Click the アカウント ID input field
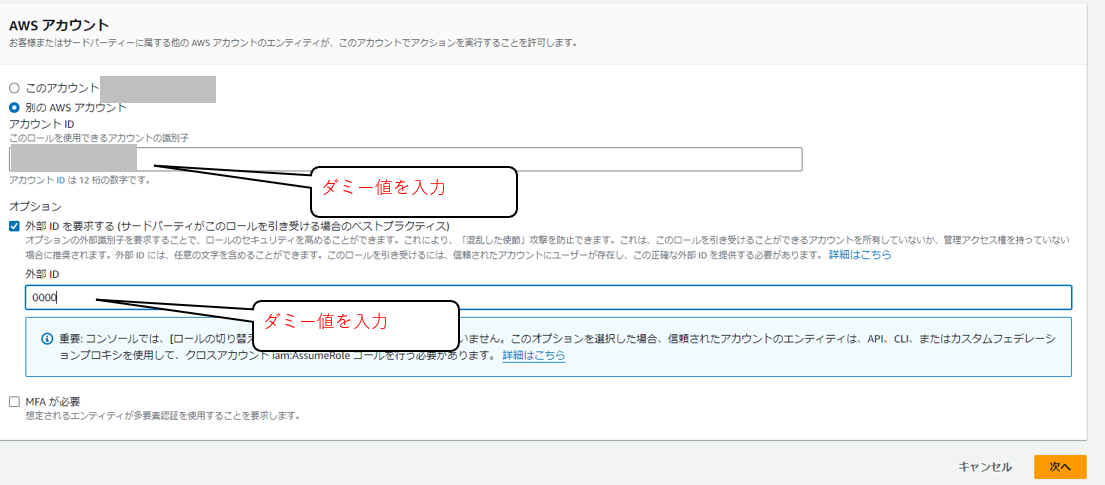This screenshot has width=1105, height=485. pyautogui.click(x=406, y=159)
